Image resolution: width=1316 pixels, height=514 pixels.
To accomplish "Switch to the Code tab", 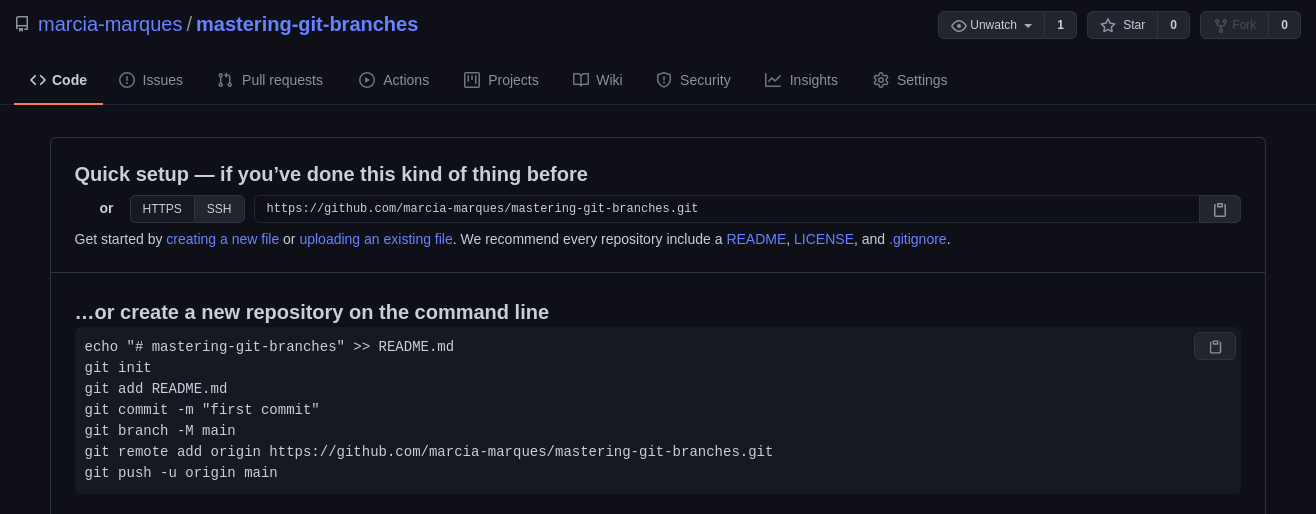I will [x=58, y=80].
